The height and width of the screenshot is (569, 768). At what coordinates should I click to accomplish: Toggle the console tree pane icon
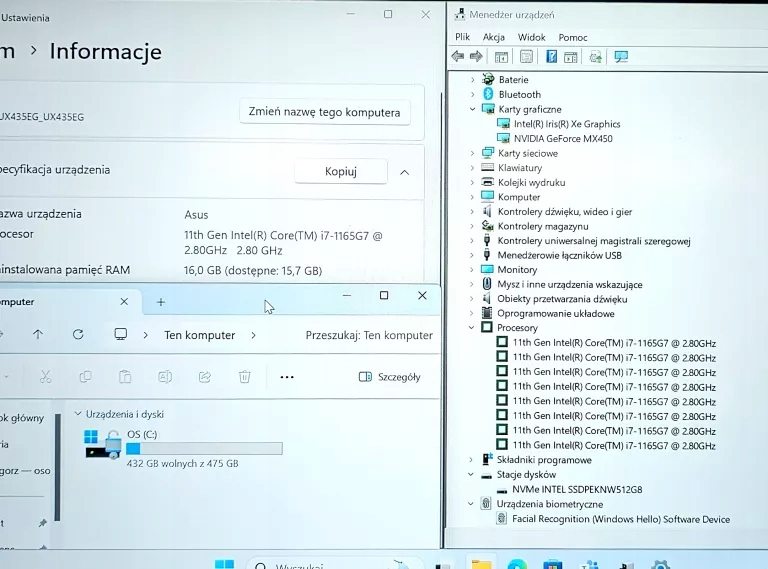(501, 57)
